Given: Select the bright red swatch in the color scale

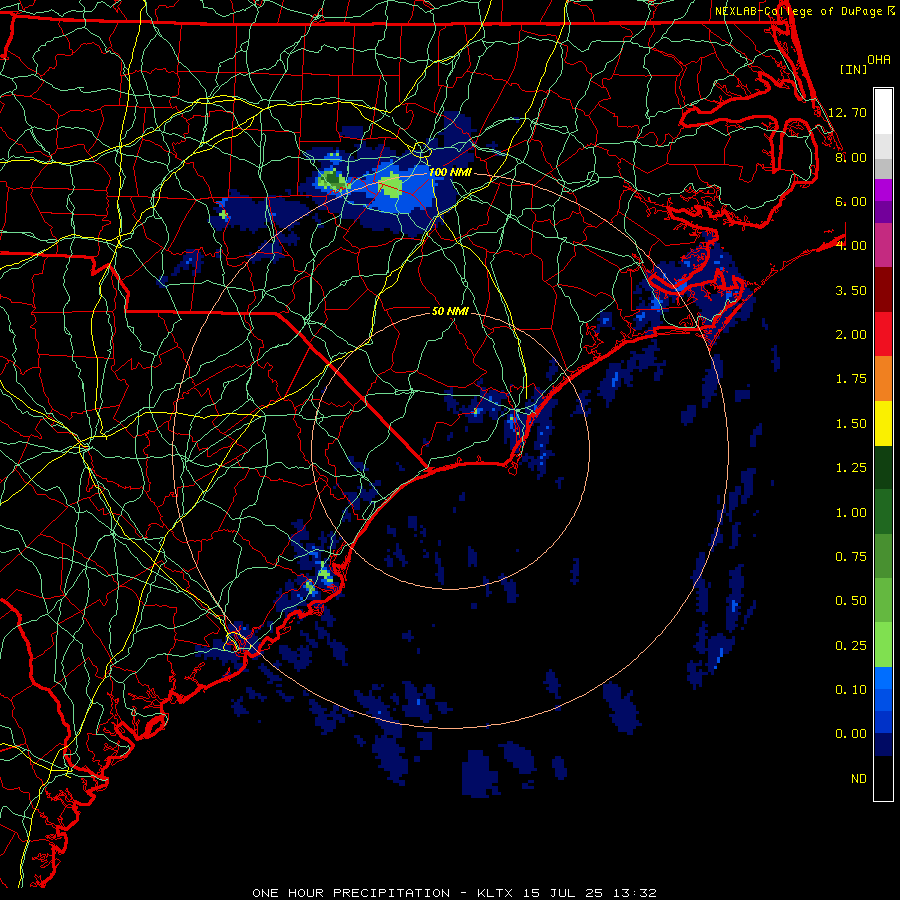Looking at the screenshot, I should click(x=883, y=334).
